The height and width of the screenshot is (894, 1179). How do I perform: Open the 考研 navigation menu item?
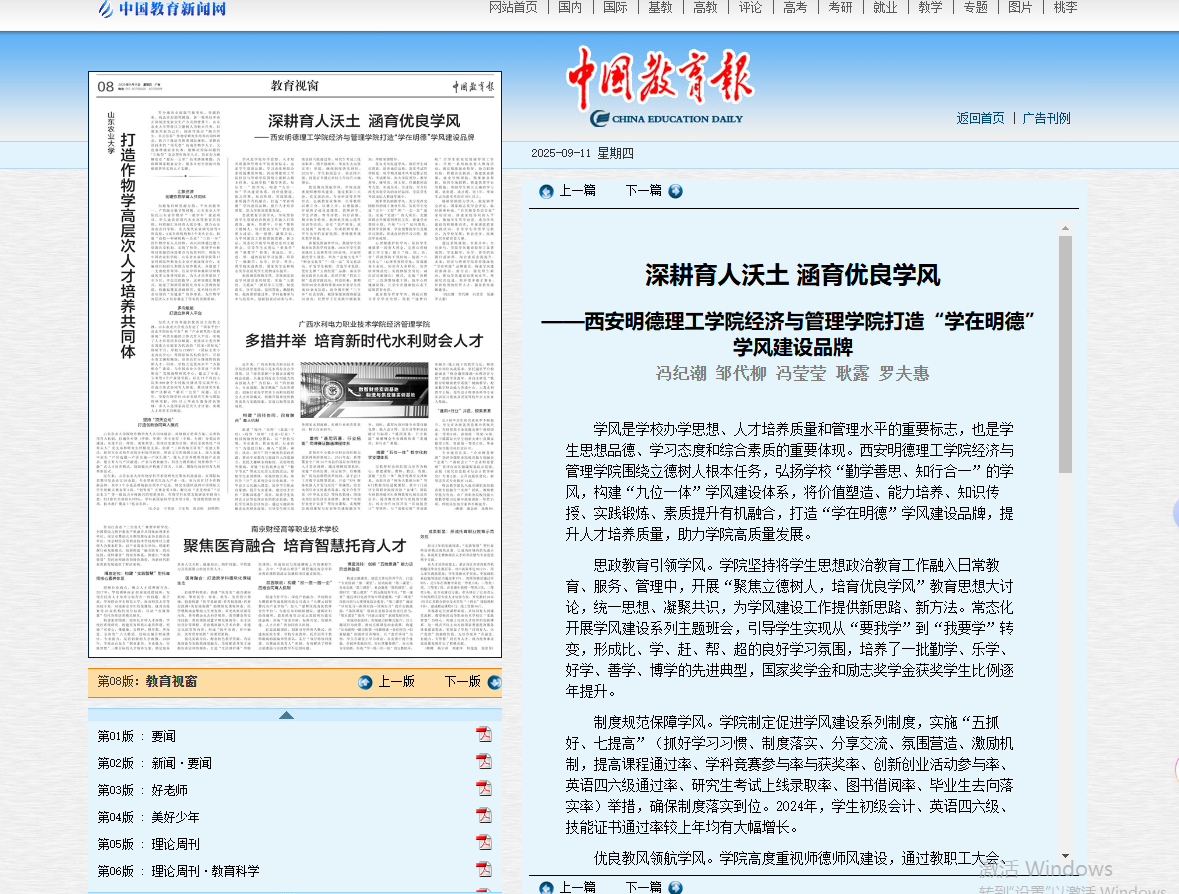[840, 8]
